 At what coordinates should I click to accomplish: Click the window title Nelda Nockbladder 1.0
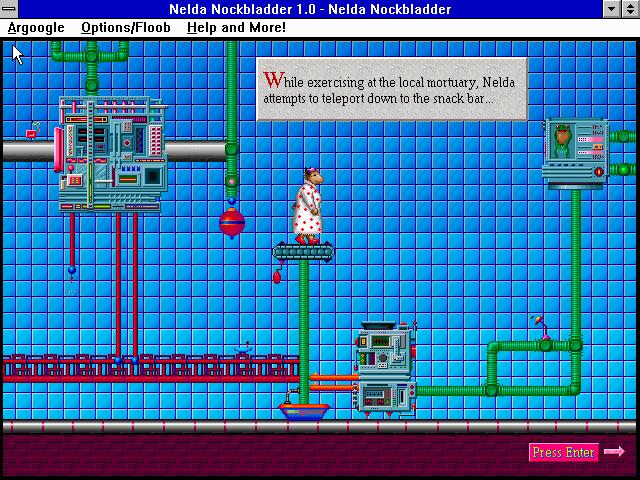(310, 9)
